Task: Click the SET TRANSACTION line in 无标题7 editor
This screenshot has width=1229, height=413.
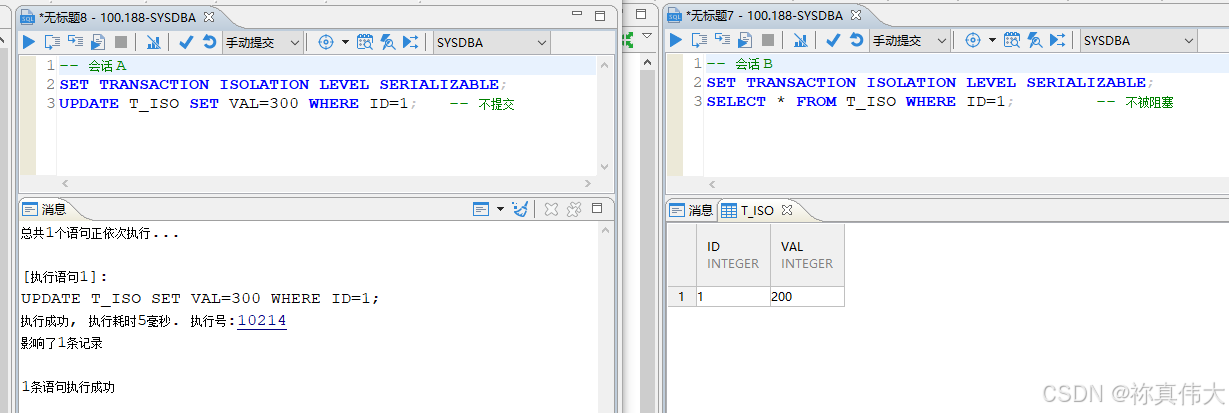Action: click(930, 82)
